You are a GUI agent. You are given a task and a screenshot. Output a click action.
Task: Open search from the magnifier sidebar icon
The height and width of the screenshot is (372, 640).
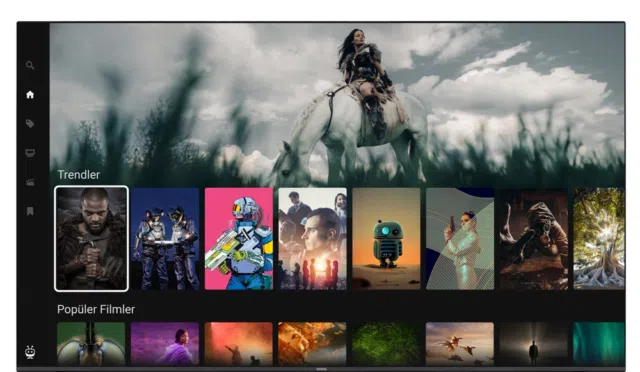(30, 65)
